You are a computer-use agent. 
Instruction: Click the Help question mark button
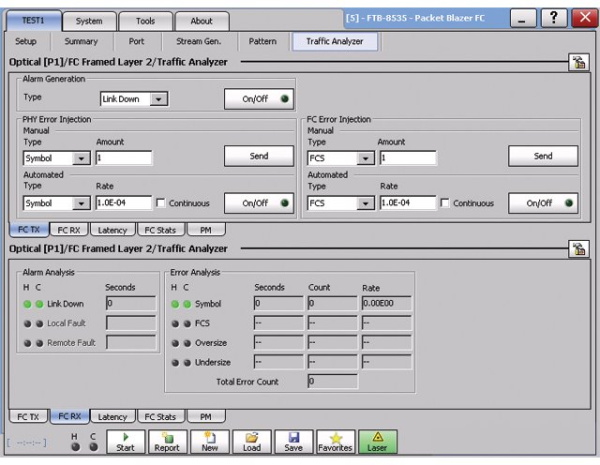click(x=550, y=19)
